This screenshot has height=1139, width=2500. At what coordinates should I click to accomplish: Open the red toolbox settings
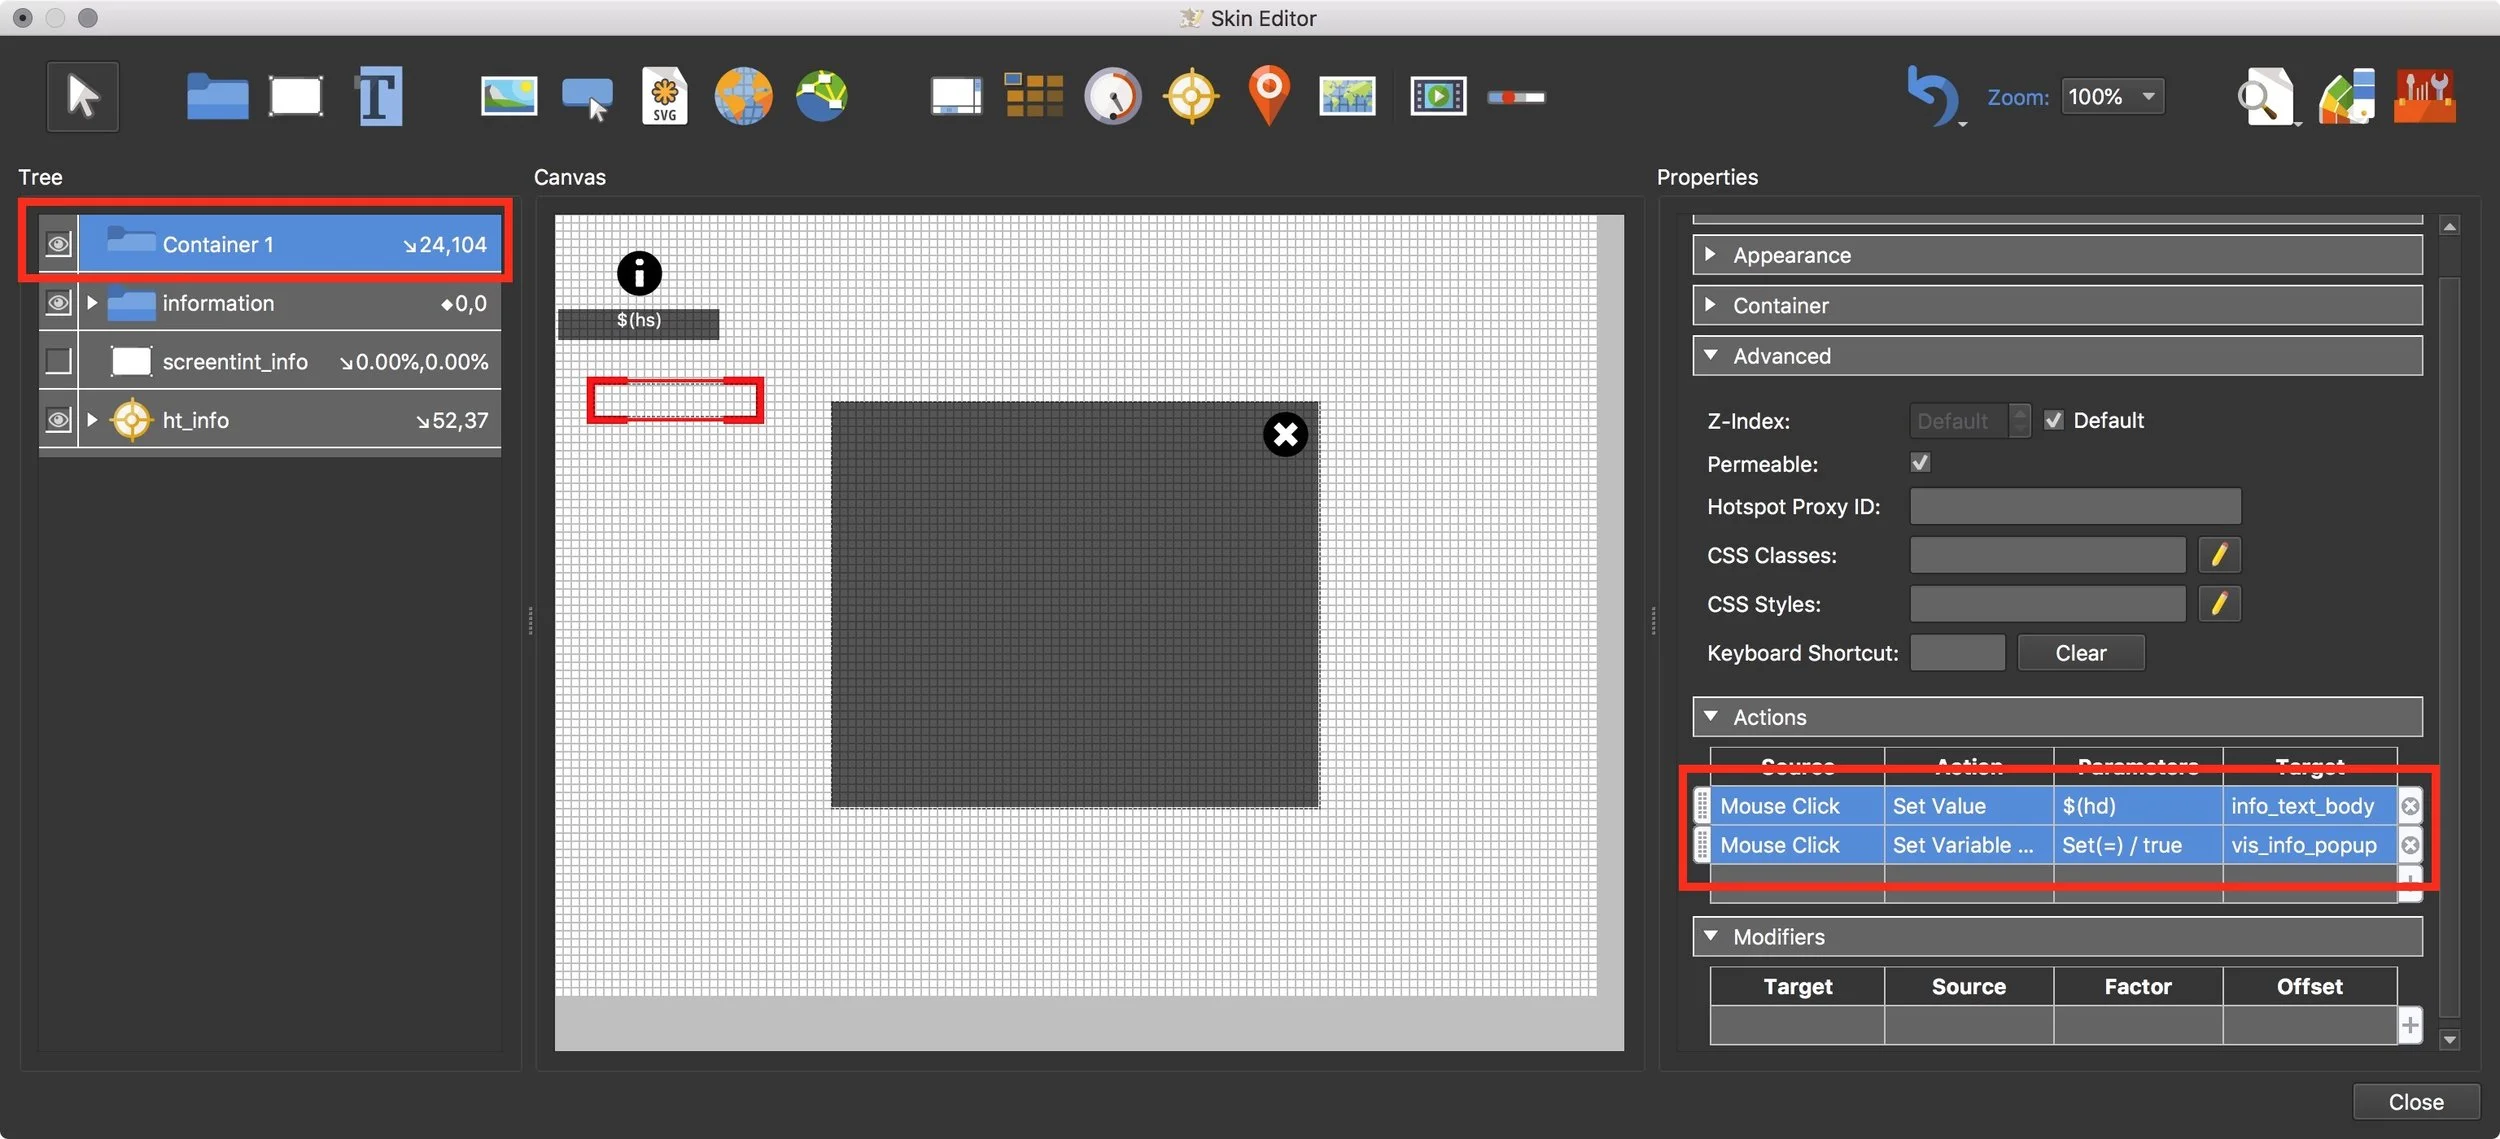(x=2425, y=97)
